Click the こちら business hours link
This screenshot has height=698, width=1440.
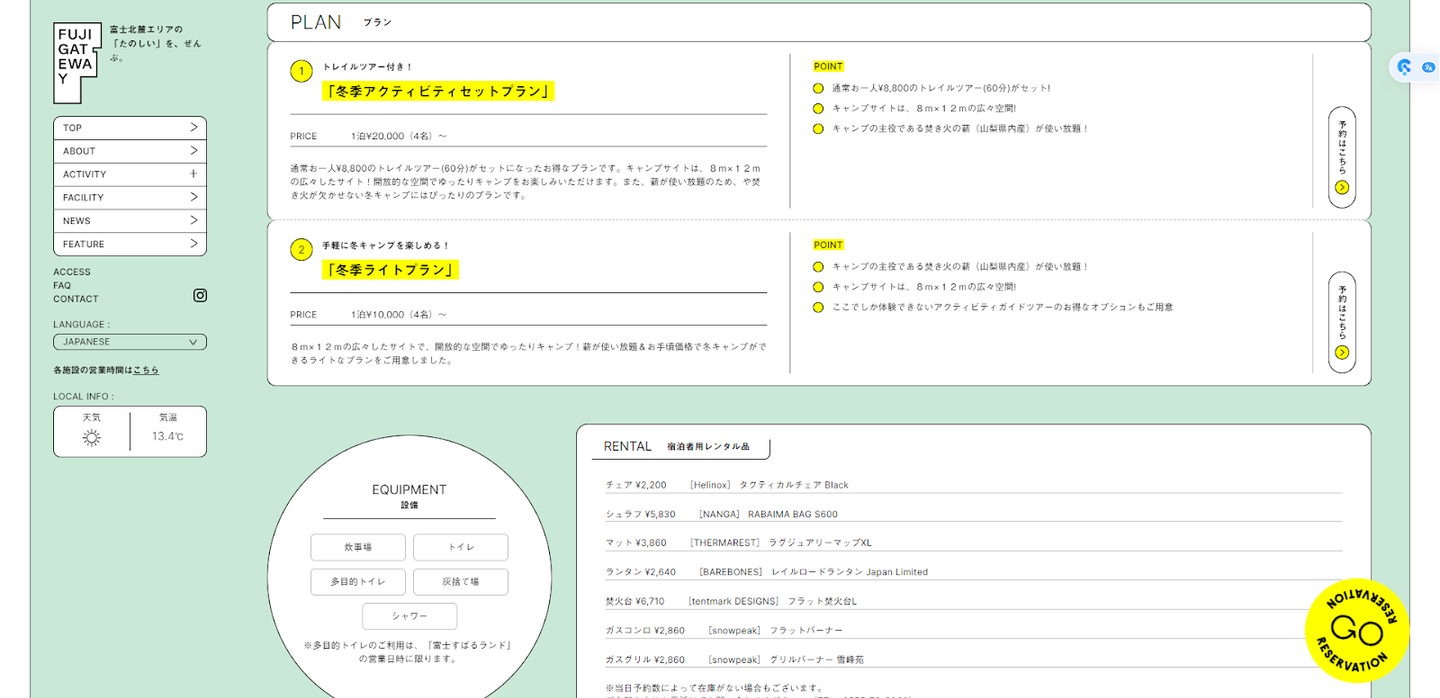pos(146,370)
